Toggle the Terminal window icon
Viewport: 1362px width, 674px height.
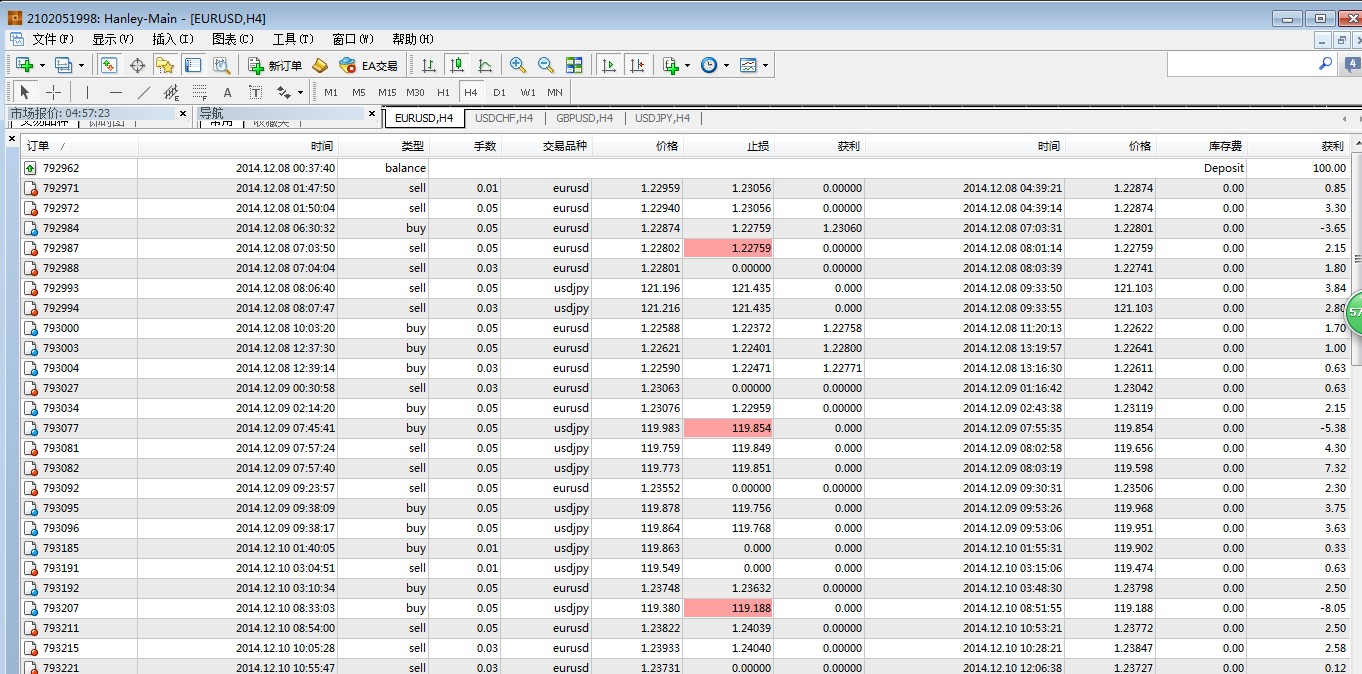[193, 65]
